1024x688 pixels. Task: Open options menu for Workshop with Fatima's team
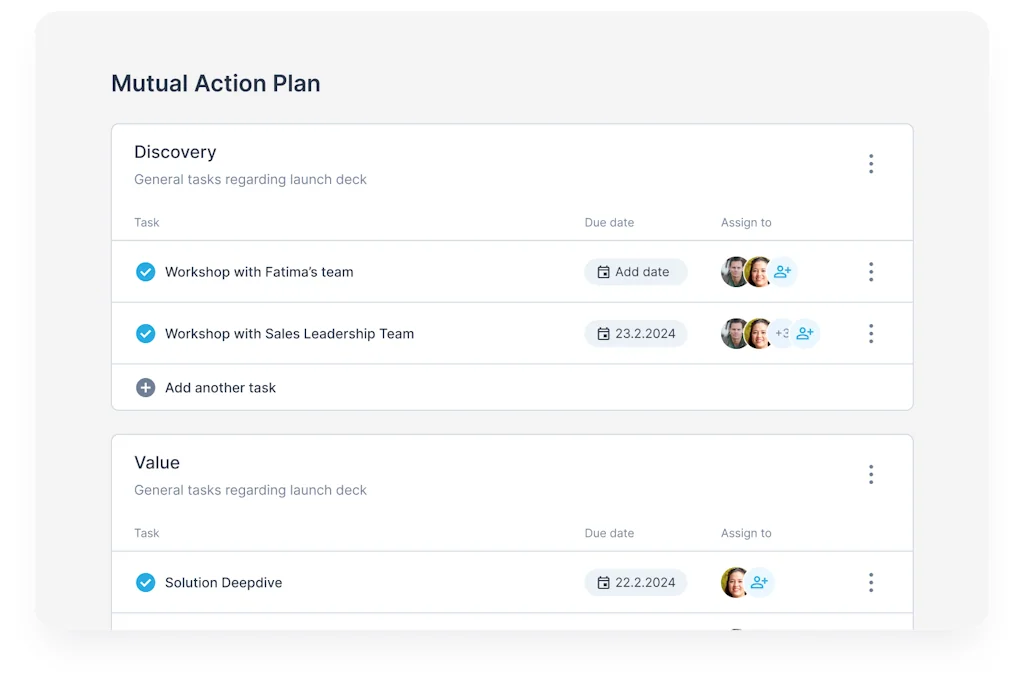tap(871, 271)
